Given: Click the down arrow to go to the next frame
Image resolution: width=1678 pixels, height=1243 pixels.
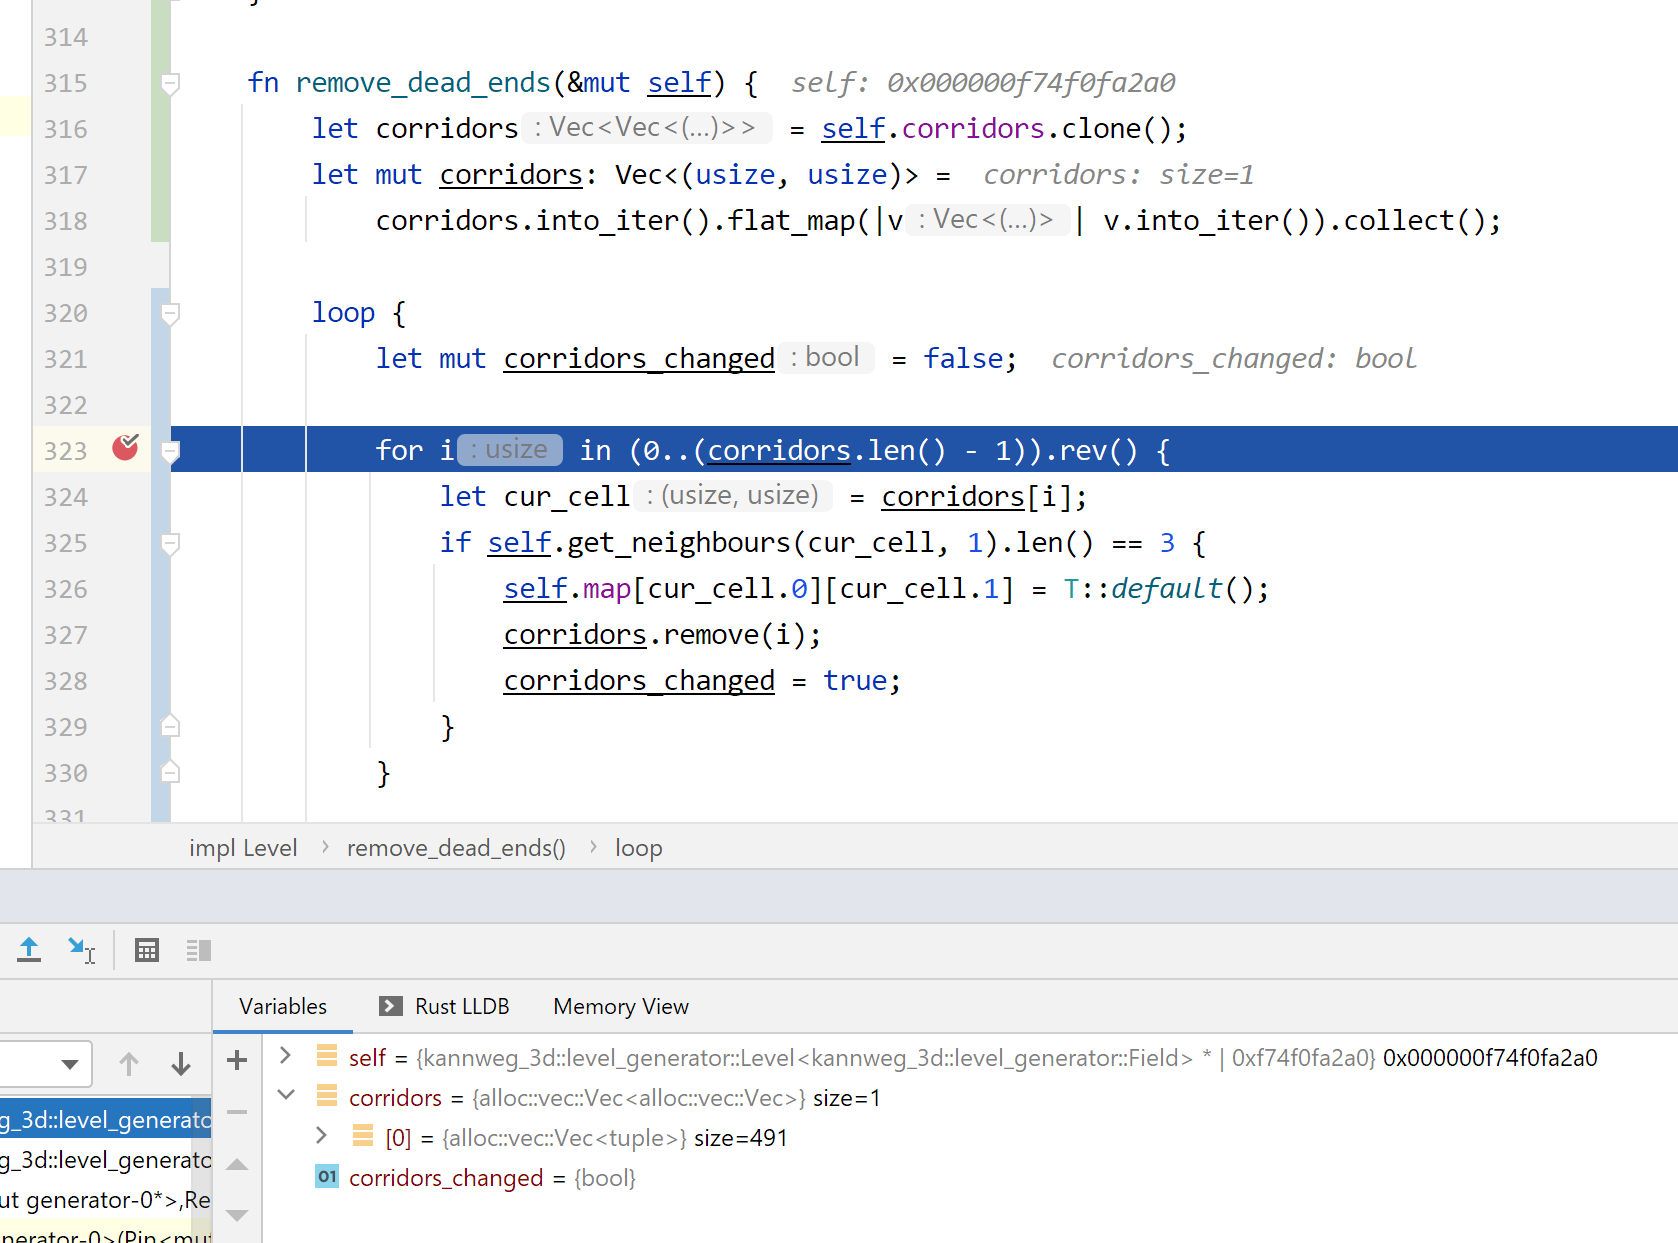Looking at the screenshot, I should (181, 1063).
